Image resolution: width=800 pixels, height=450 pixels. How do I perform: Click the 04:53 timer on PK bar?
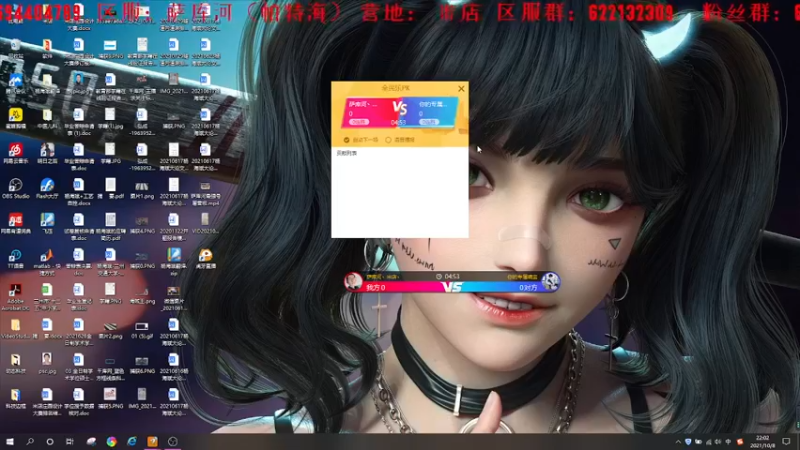[448, 277]
